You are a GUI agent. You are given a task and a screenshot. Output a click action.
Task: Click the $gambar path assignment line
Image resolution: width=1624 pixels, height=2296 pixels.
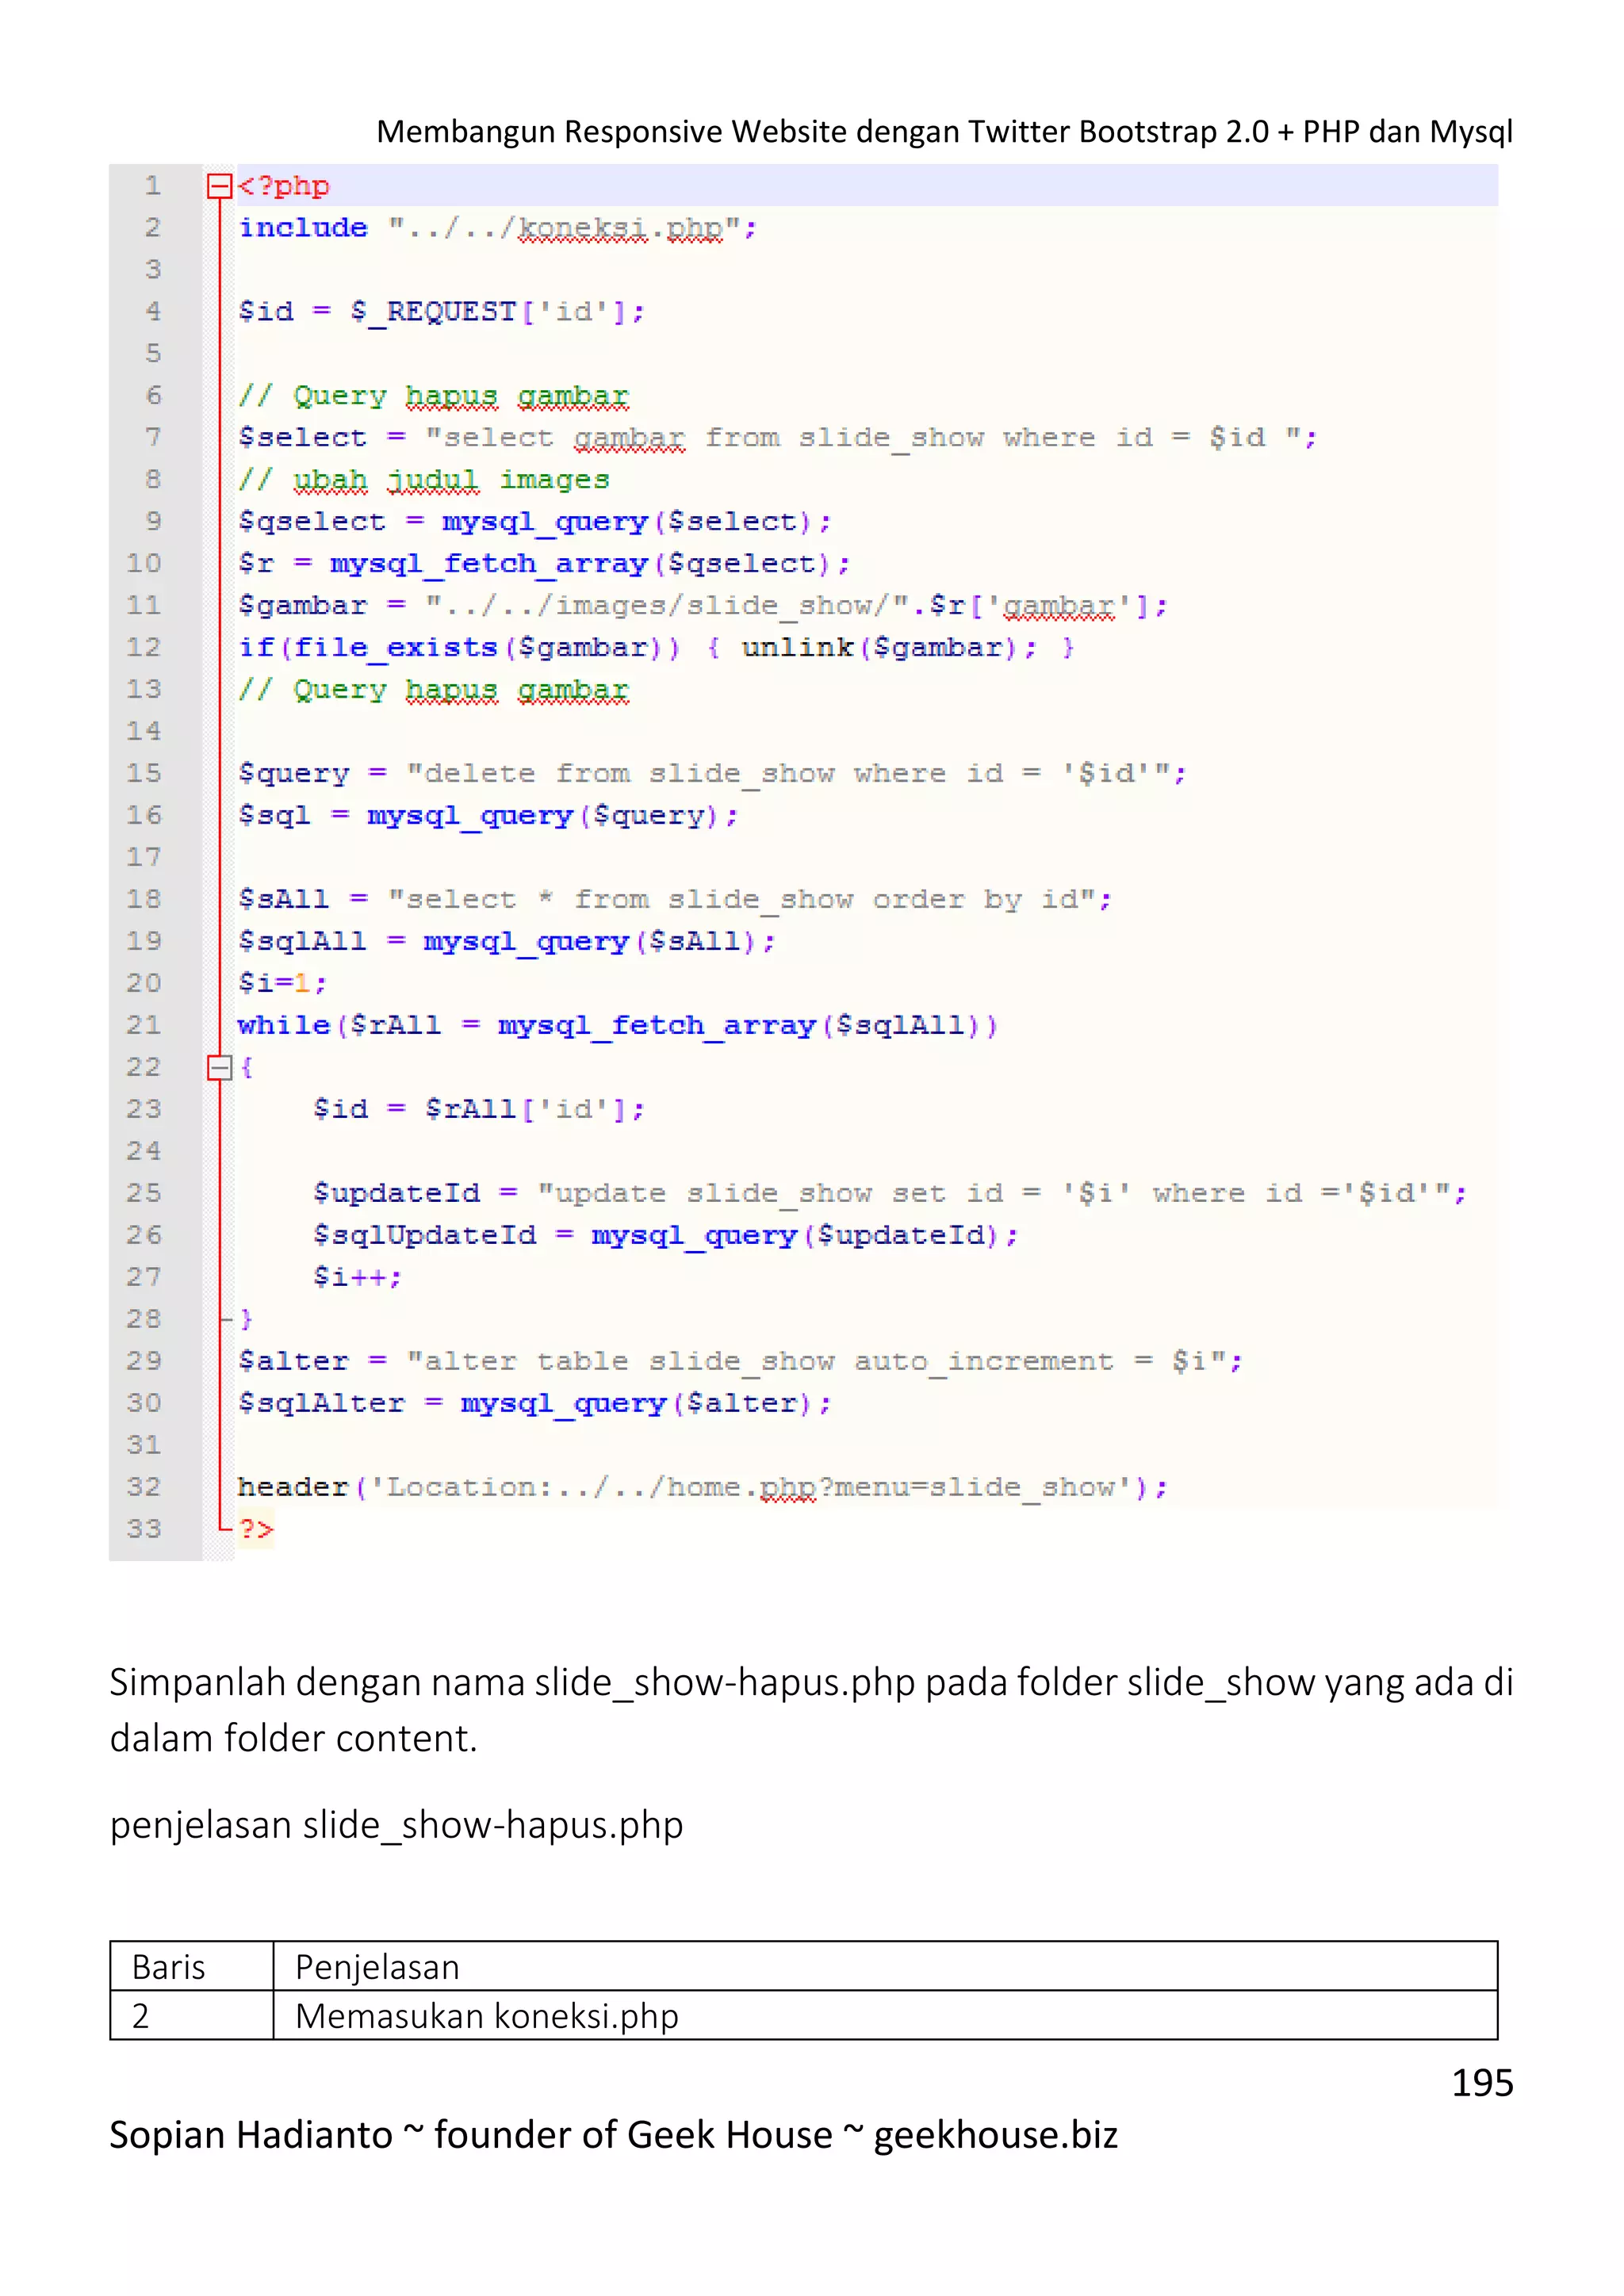click(702, 606)
